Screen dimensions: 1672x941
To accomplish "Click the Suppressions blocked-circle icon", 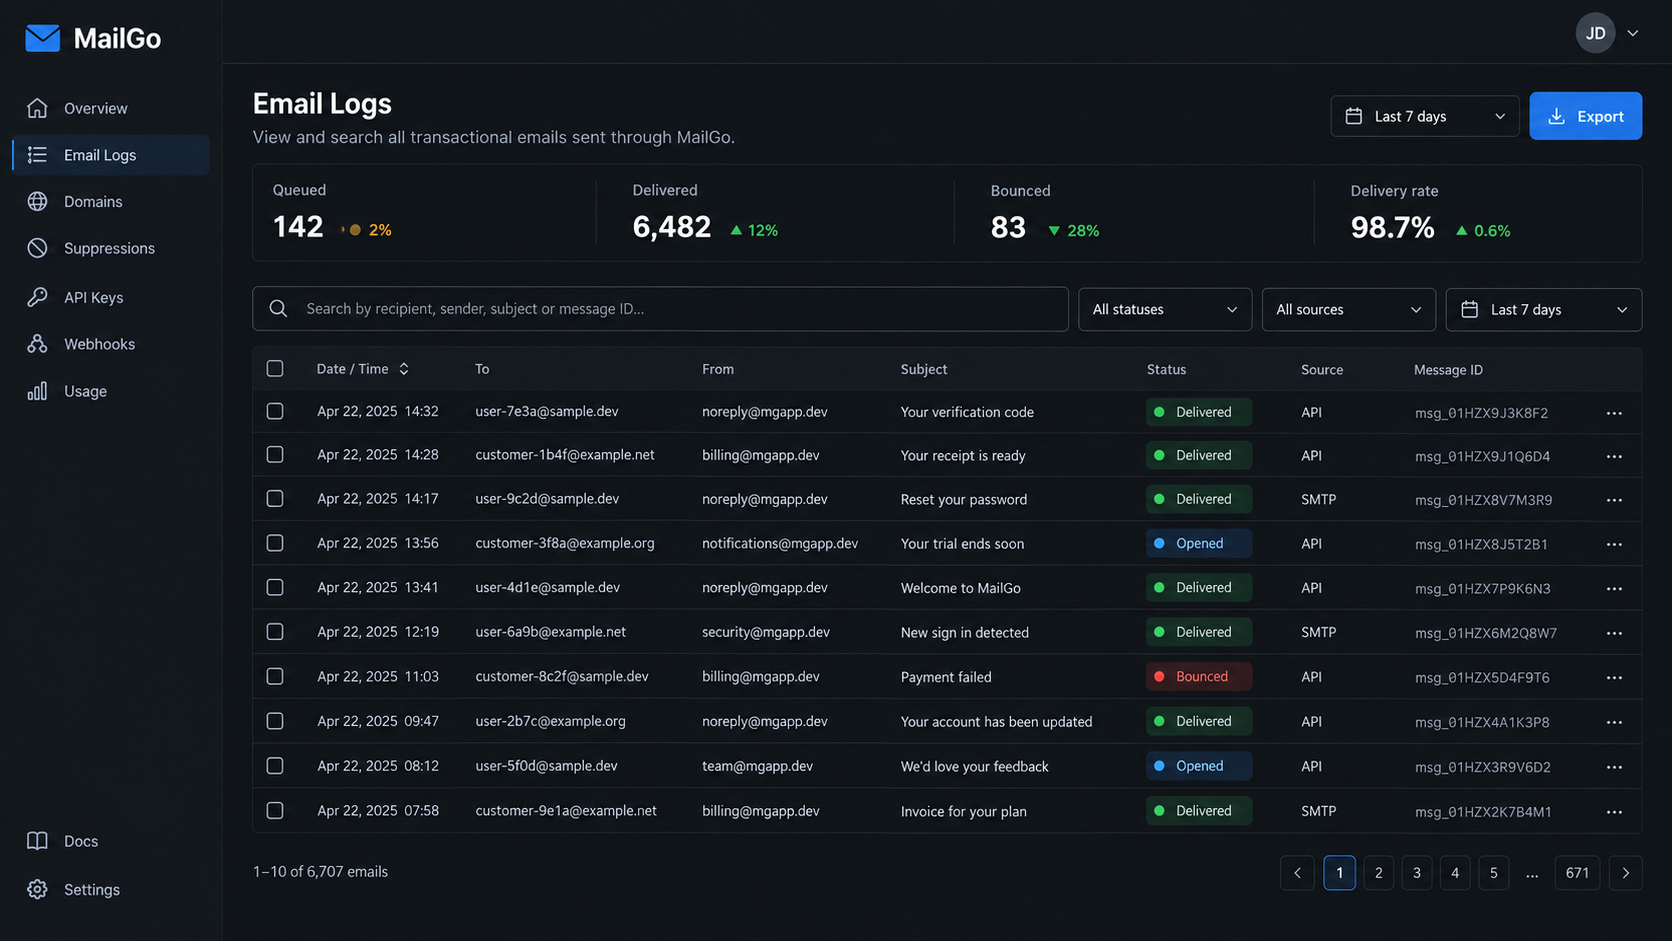I will 37,248.
